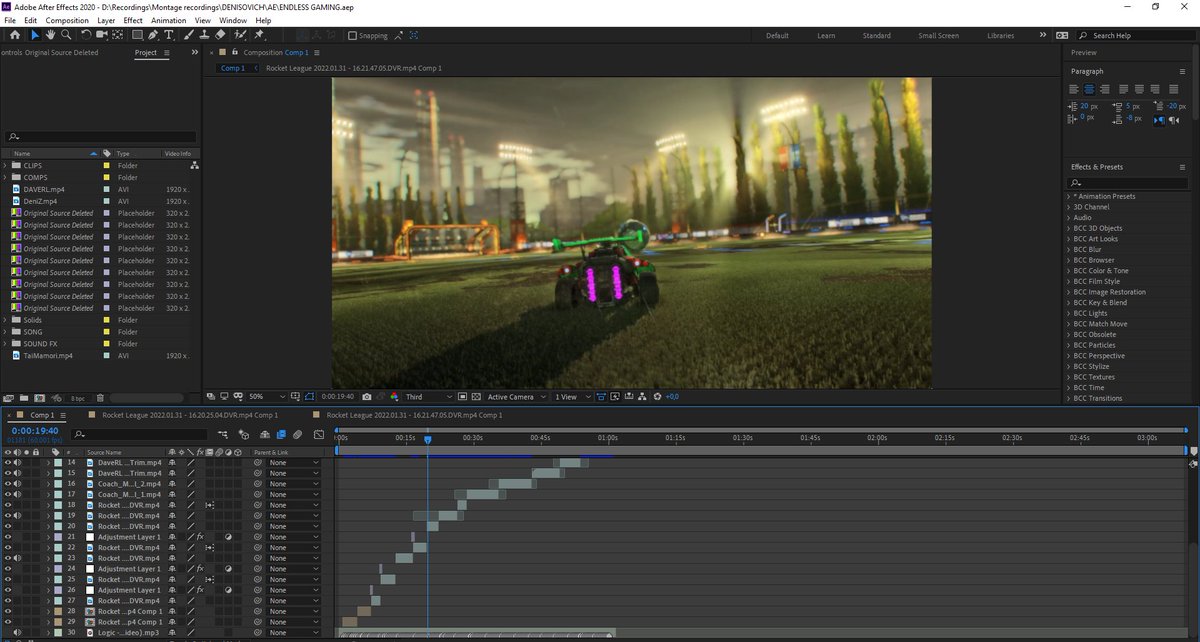The width and height of the screenshot is (1200, 642).
Task: Mute audio of layer 15 DaveRL
Action: 17,473
